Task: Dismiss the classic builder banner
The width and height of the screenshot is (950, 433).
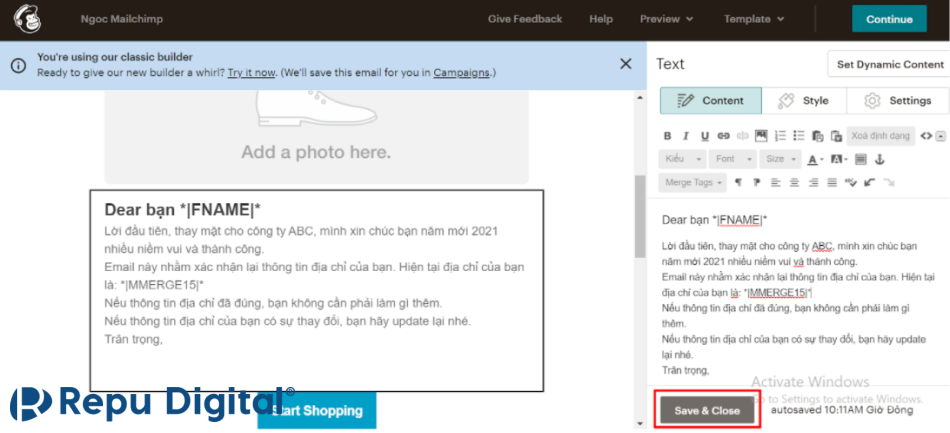Action: tap(626, 64)
